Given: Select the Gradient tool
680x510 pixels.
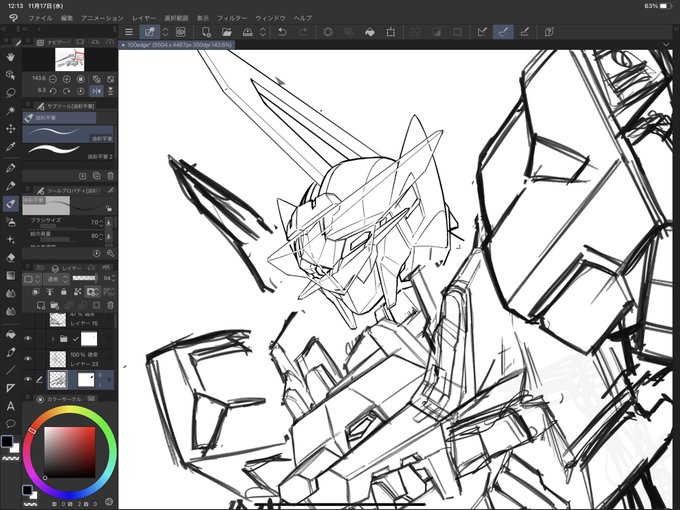Looking at the screenshot, I should 10,275.
